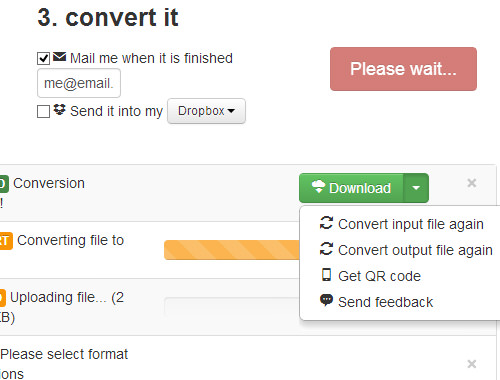Viewport: 500px width, 380px height.
Task: Click refresh icon beside Convert input file
Action: (x=326, y=223)
